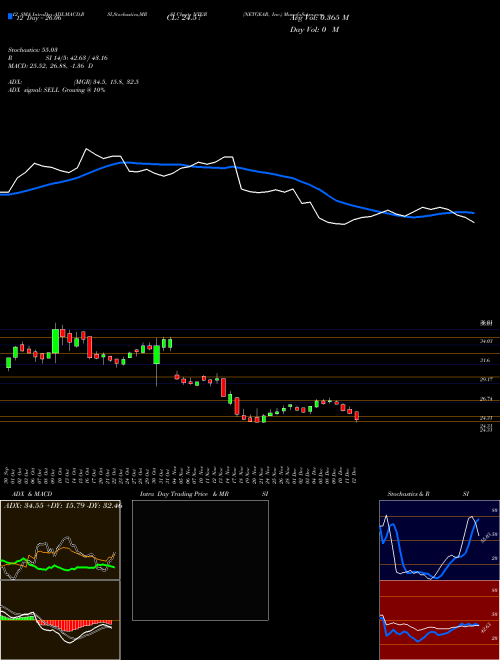Click the blue Stochastics chart panel
This screenshot has width=500, height=660.
[x=439, y=540]
